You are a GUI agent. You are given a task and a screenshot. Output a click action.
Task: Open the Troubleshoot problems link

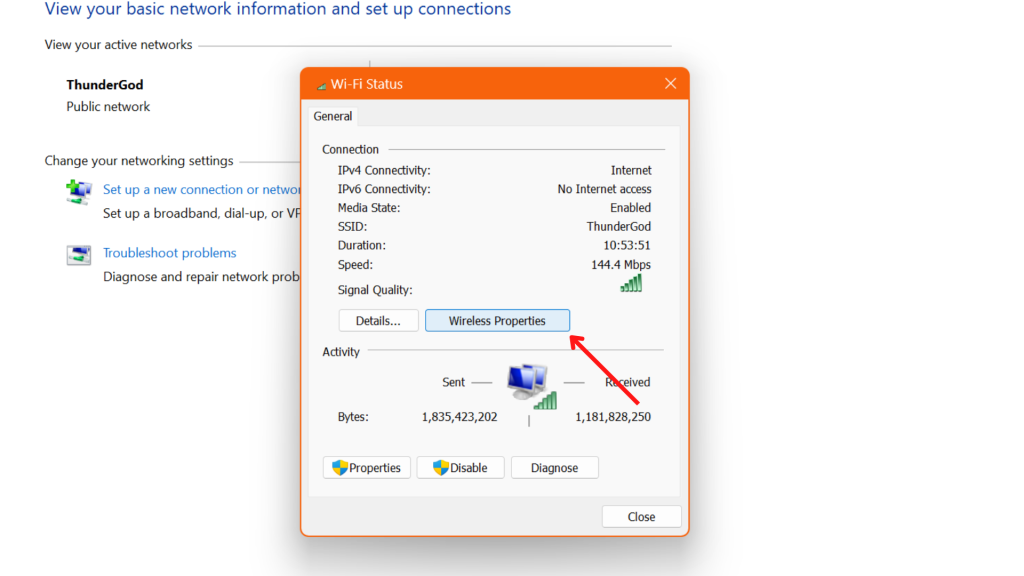click(170, 253)
